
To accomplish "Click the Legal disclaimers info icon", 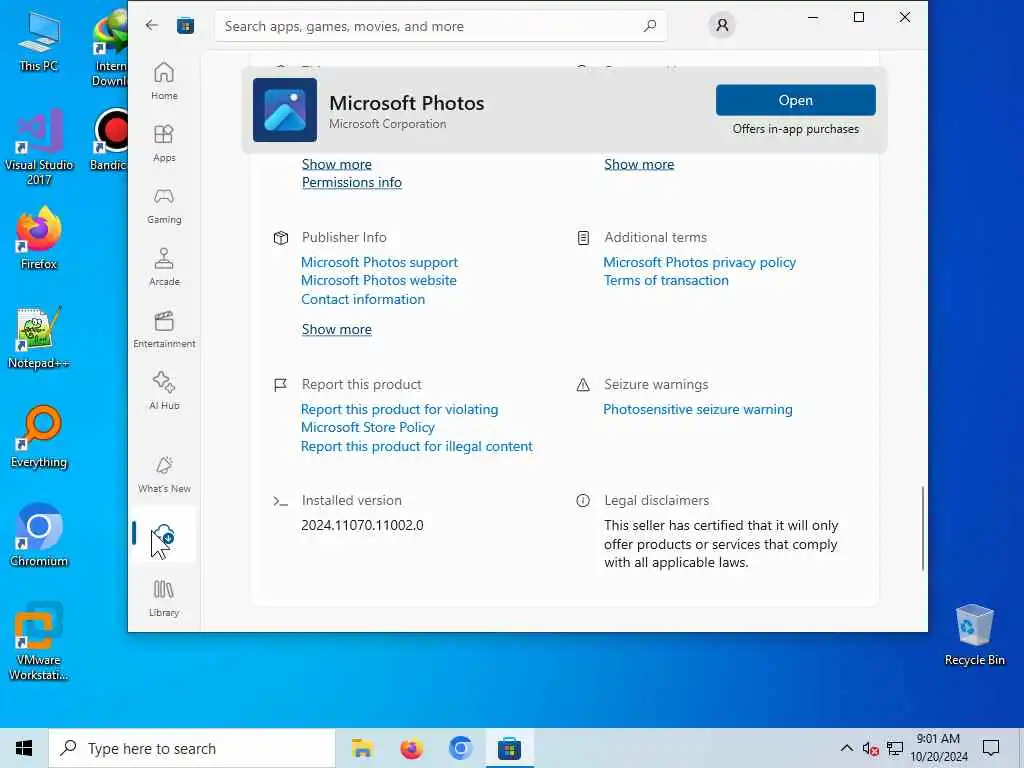I will 583,501.
